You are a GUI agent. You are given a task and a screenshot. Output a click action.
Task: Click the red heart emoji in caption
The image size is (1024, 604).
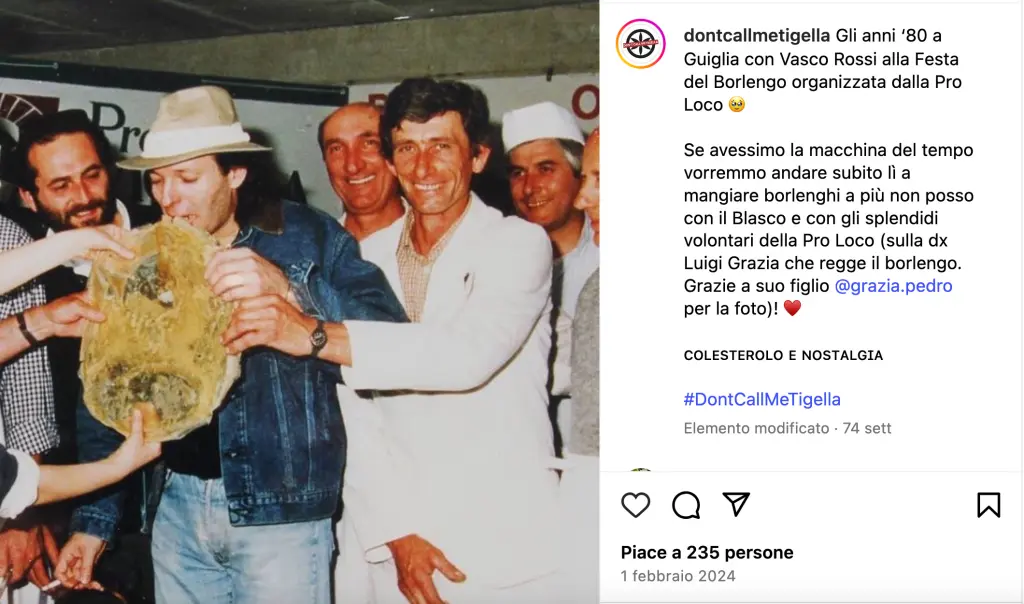coord(792,308)
